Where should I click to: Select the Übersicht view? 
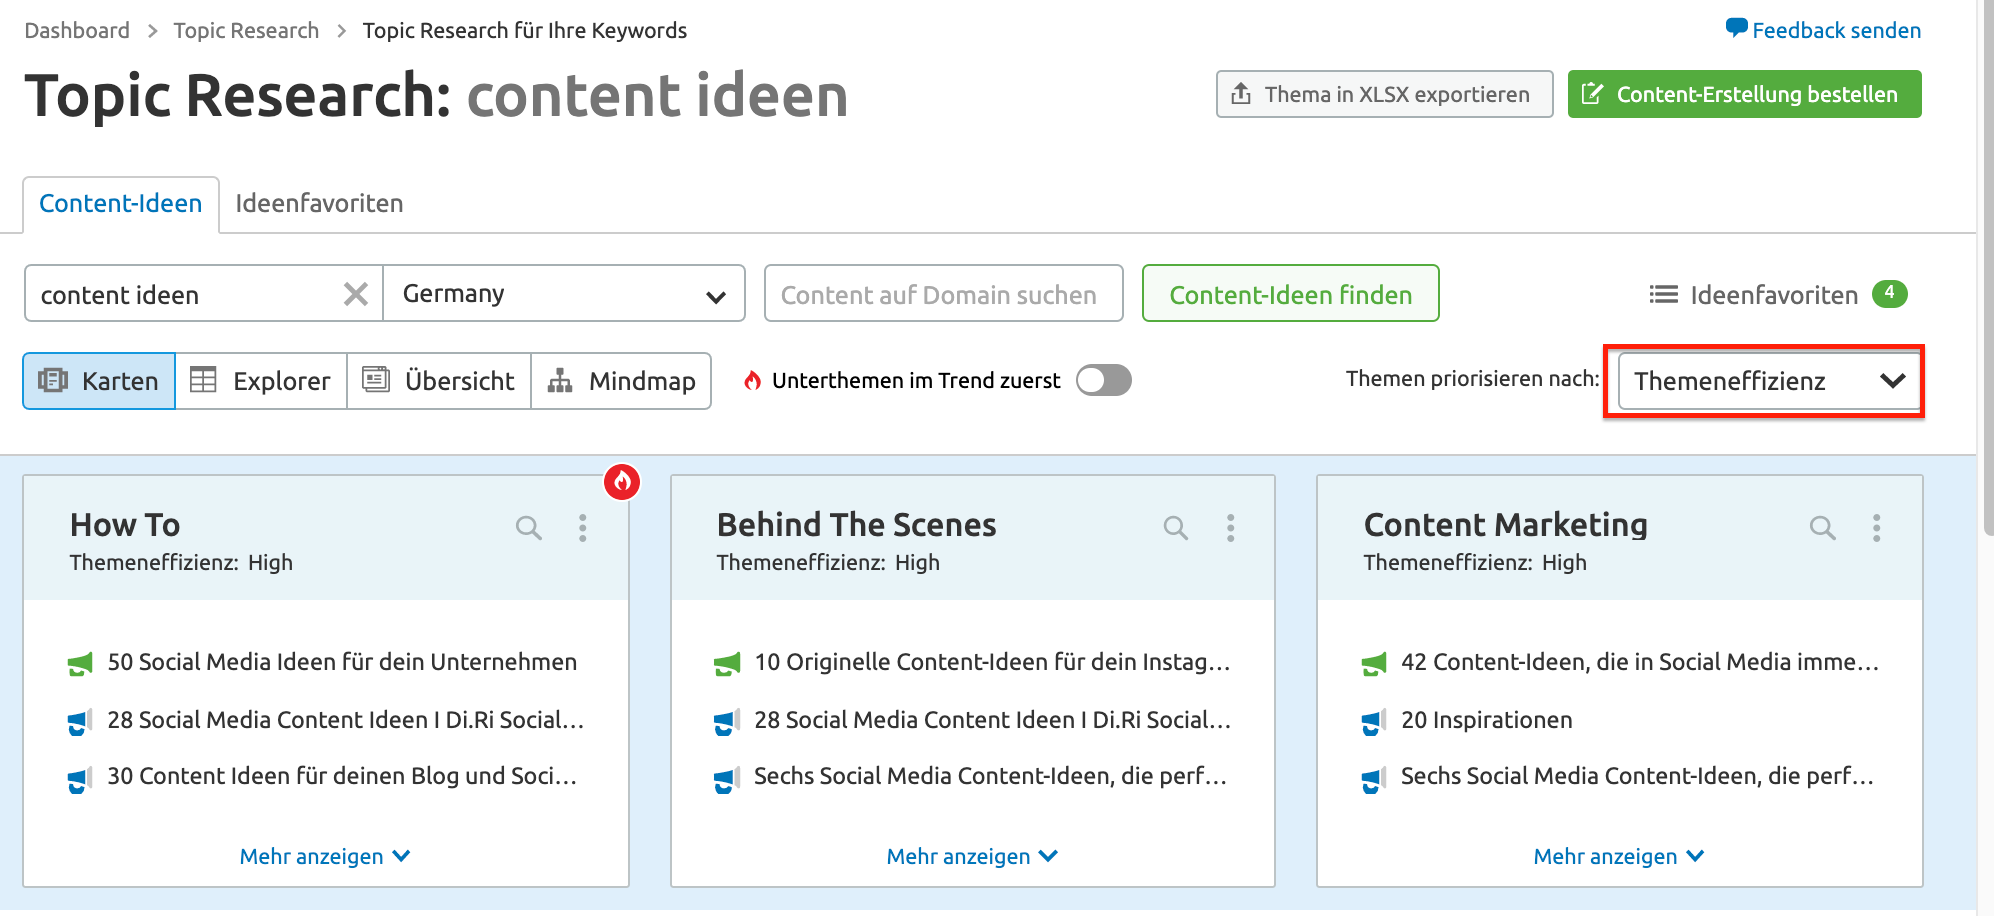pos(439,381)
